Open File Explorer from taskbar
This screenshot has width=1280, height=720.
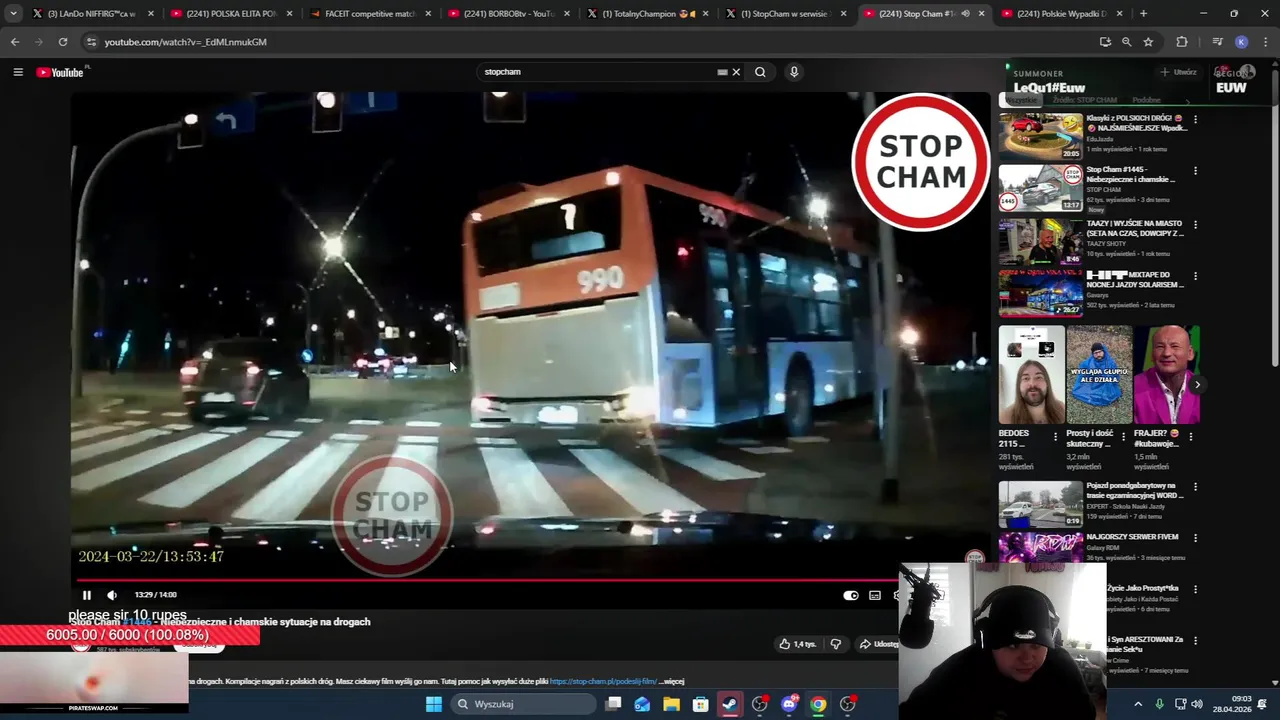[671, 704]
